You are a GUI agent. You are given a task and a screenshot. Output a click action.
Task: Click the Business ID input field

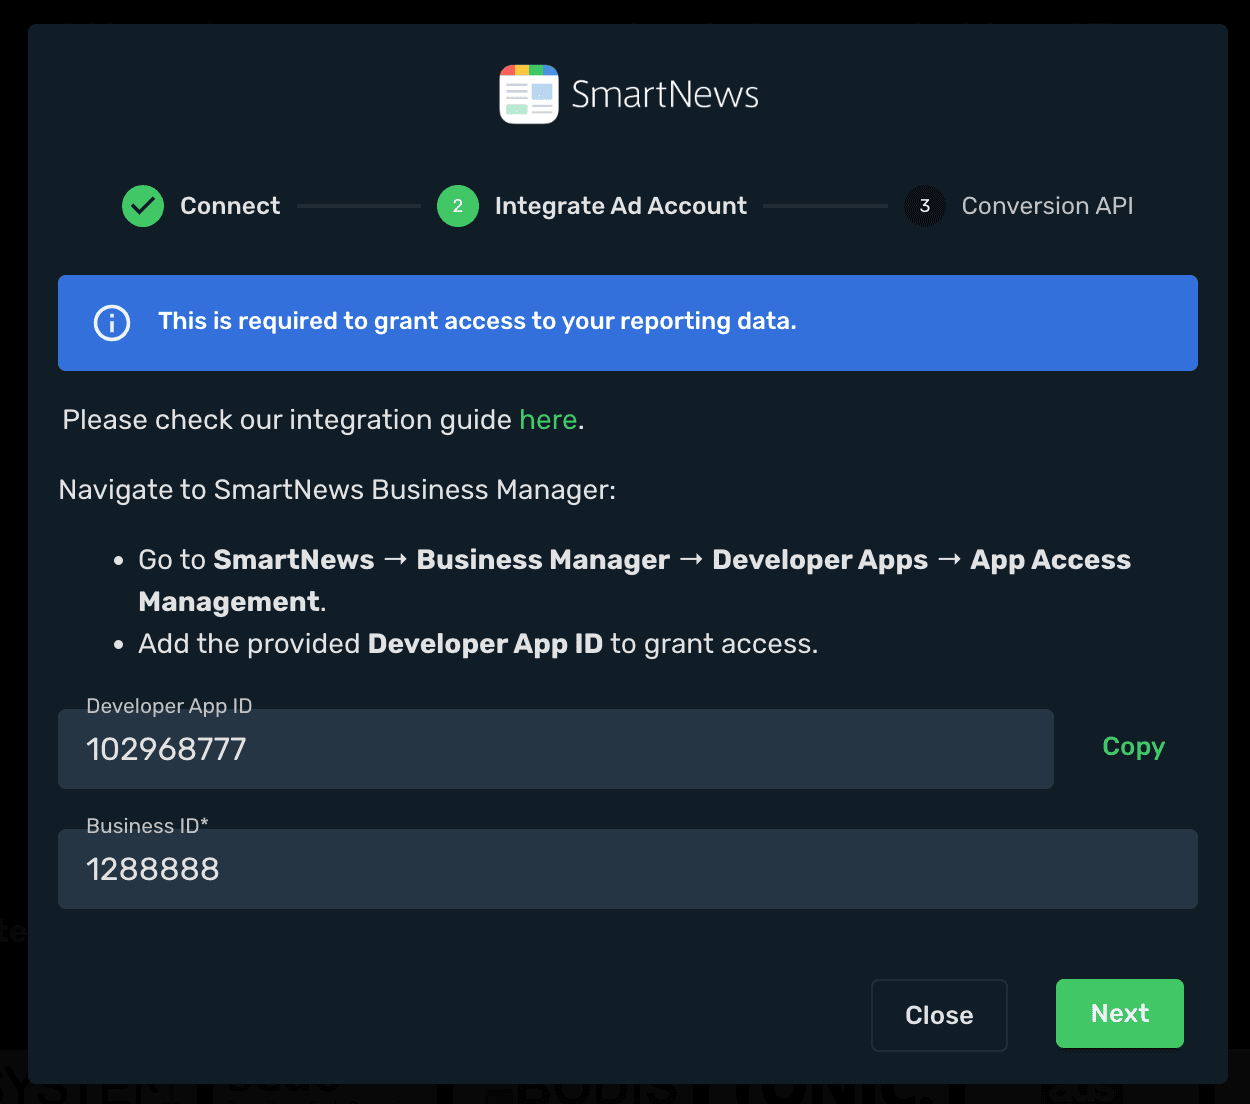(x=628, y=869)
